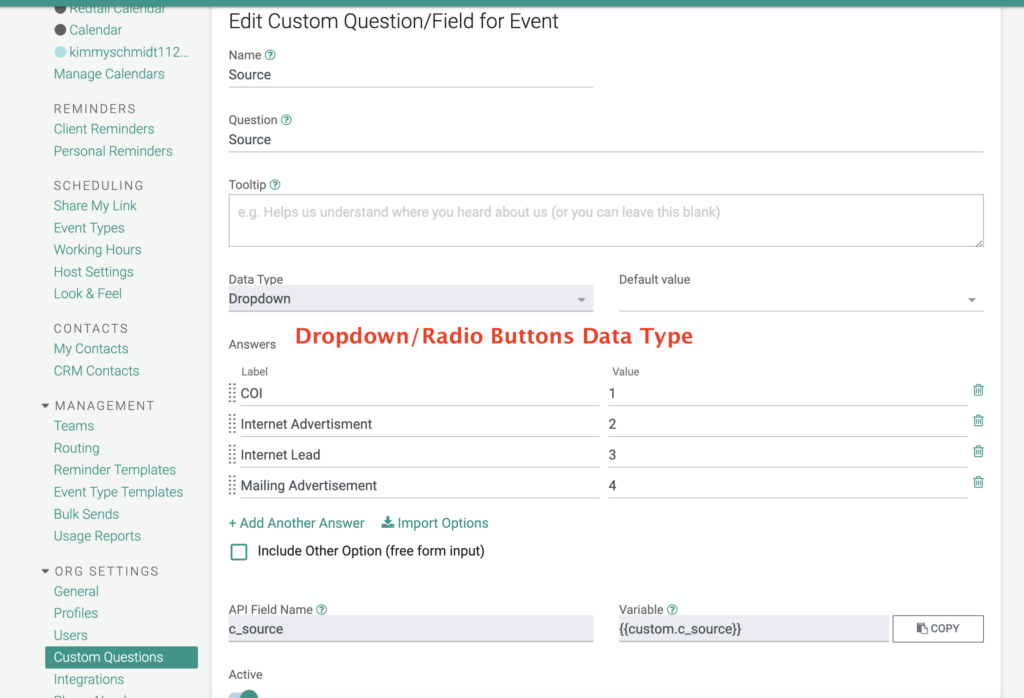Image resolution: width=1024 pixels, height=698 pixels.
Task: Edit value field containing 3
Action: (x=788, y=454)
